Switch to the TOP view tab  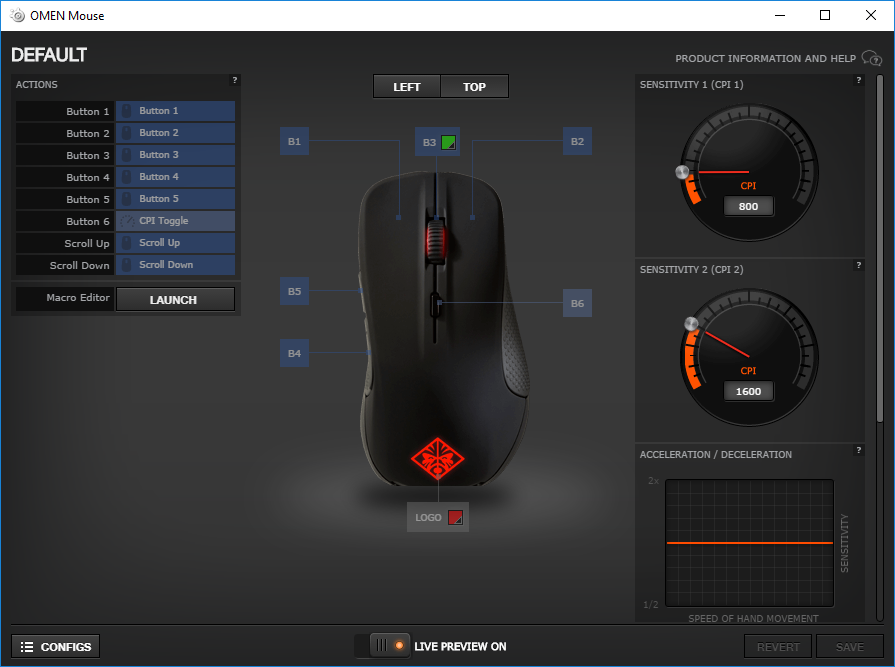click(x=474, y=87)
